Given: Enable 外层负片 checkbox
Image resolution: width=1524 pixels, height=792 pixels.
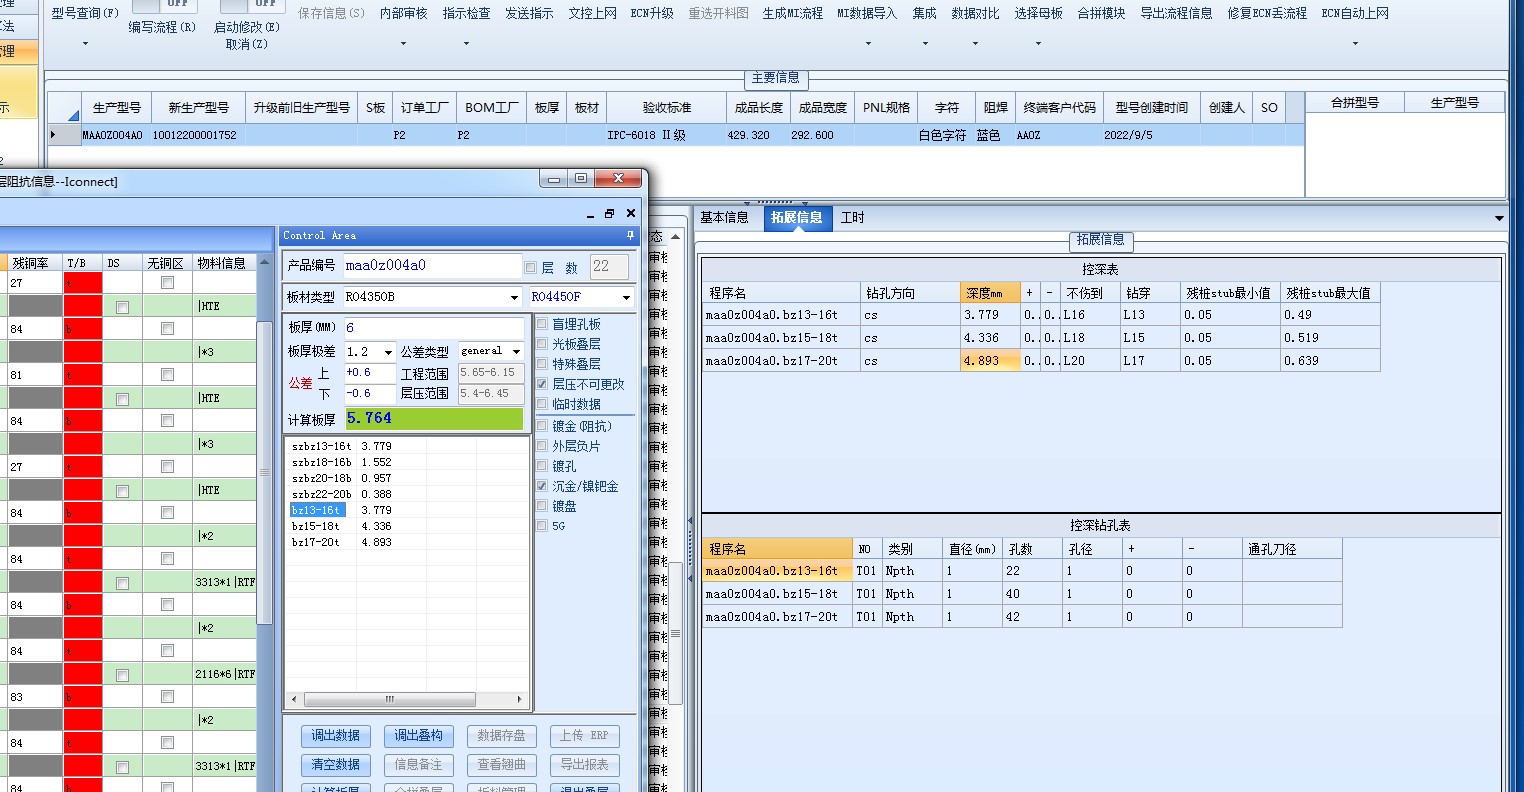Looking at the screenshot, I should [542, 446].
